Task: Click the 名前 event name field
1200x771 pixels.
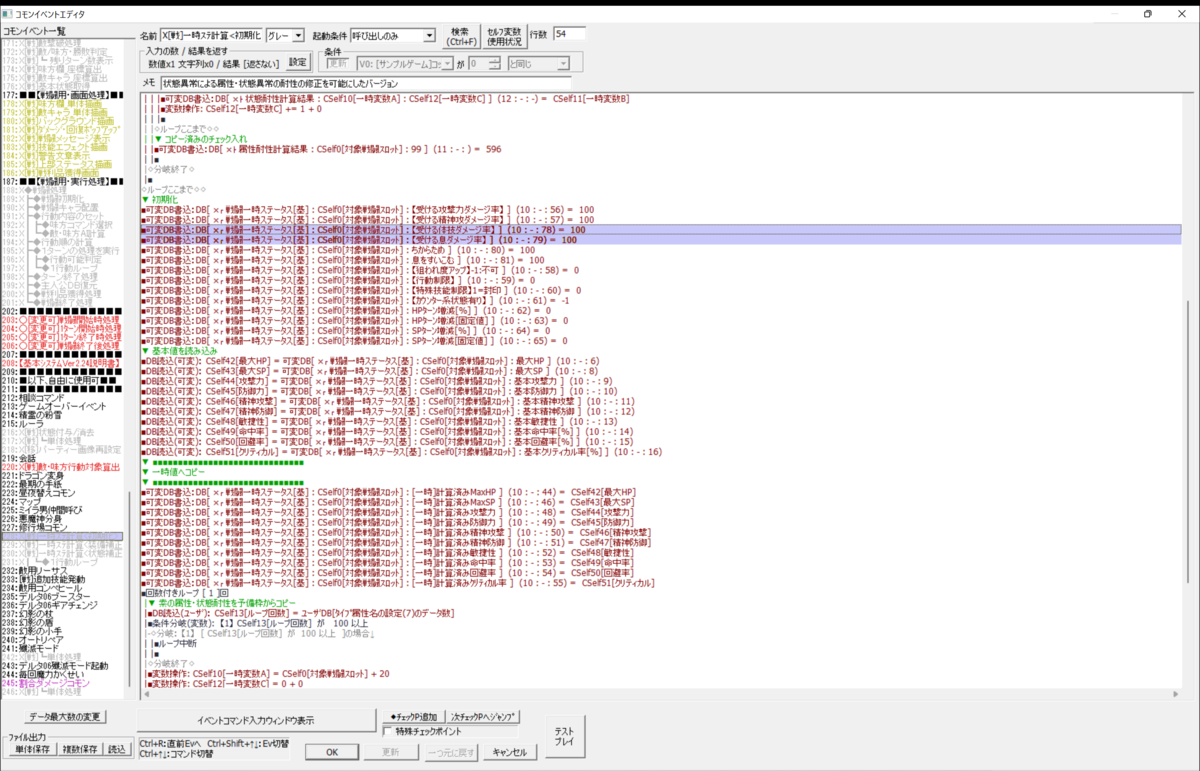Action: (211, 36)
